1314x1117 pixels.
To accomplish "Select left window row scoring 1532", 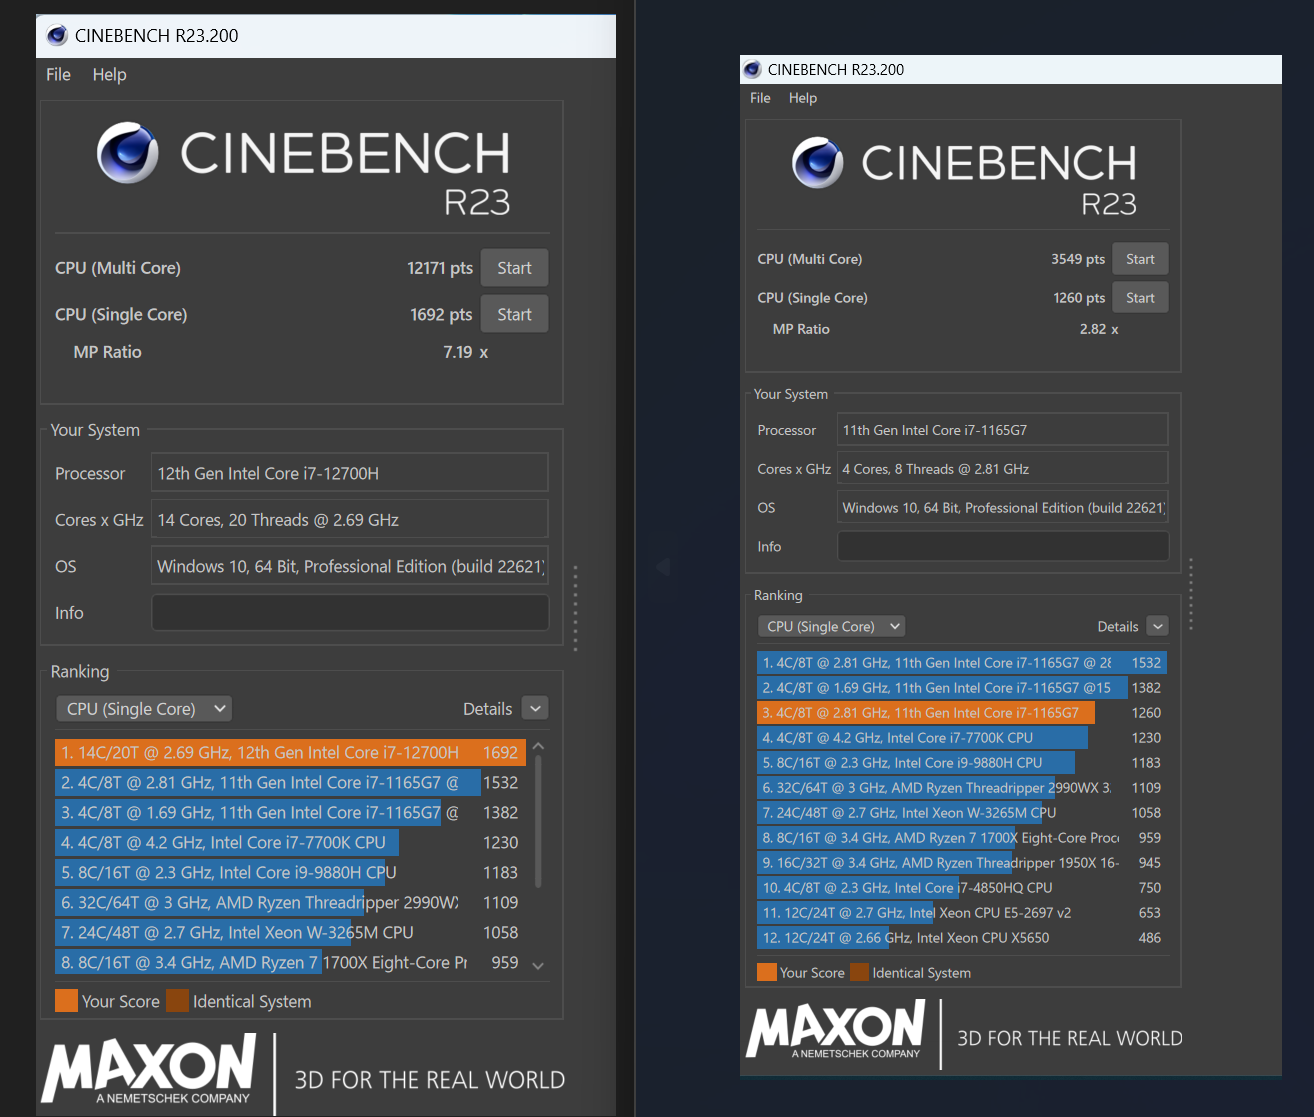I will pyautogui.click(x=291, y=783).
